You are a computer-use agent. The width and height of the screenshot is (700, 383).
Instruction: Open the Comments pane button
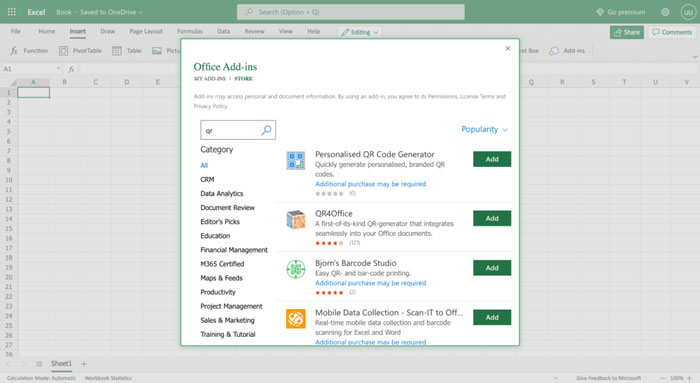(x=672, y=32)
